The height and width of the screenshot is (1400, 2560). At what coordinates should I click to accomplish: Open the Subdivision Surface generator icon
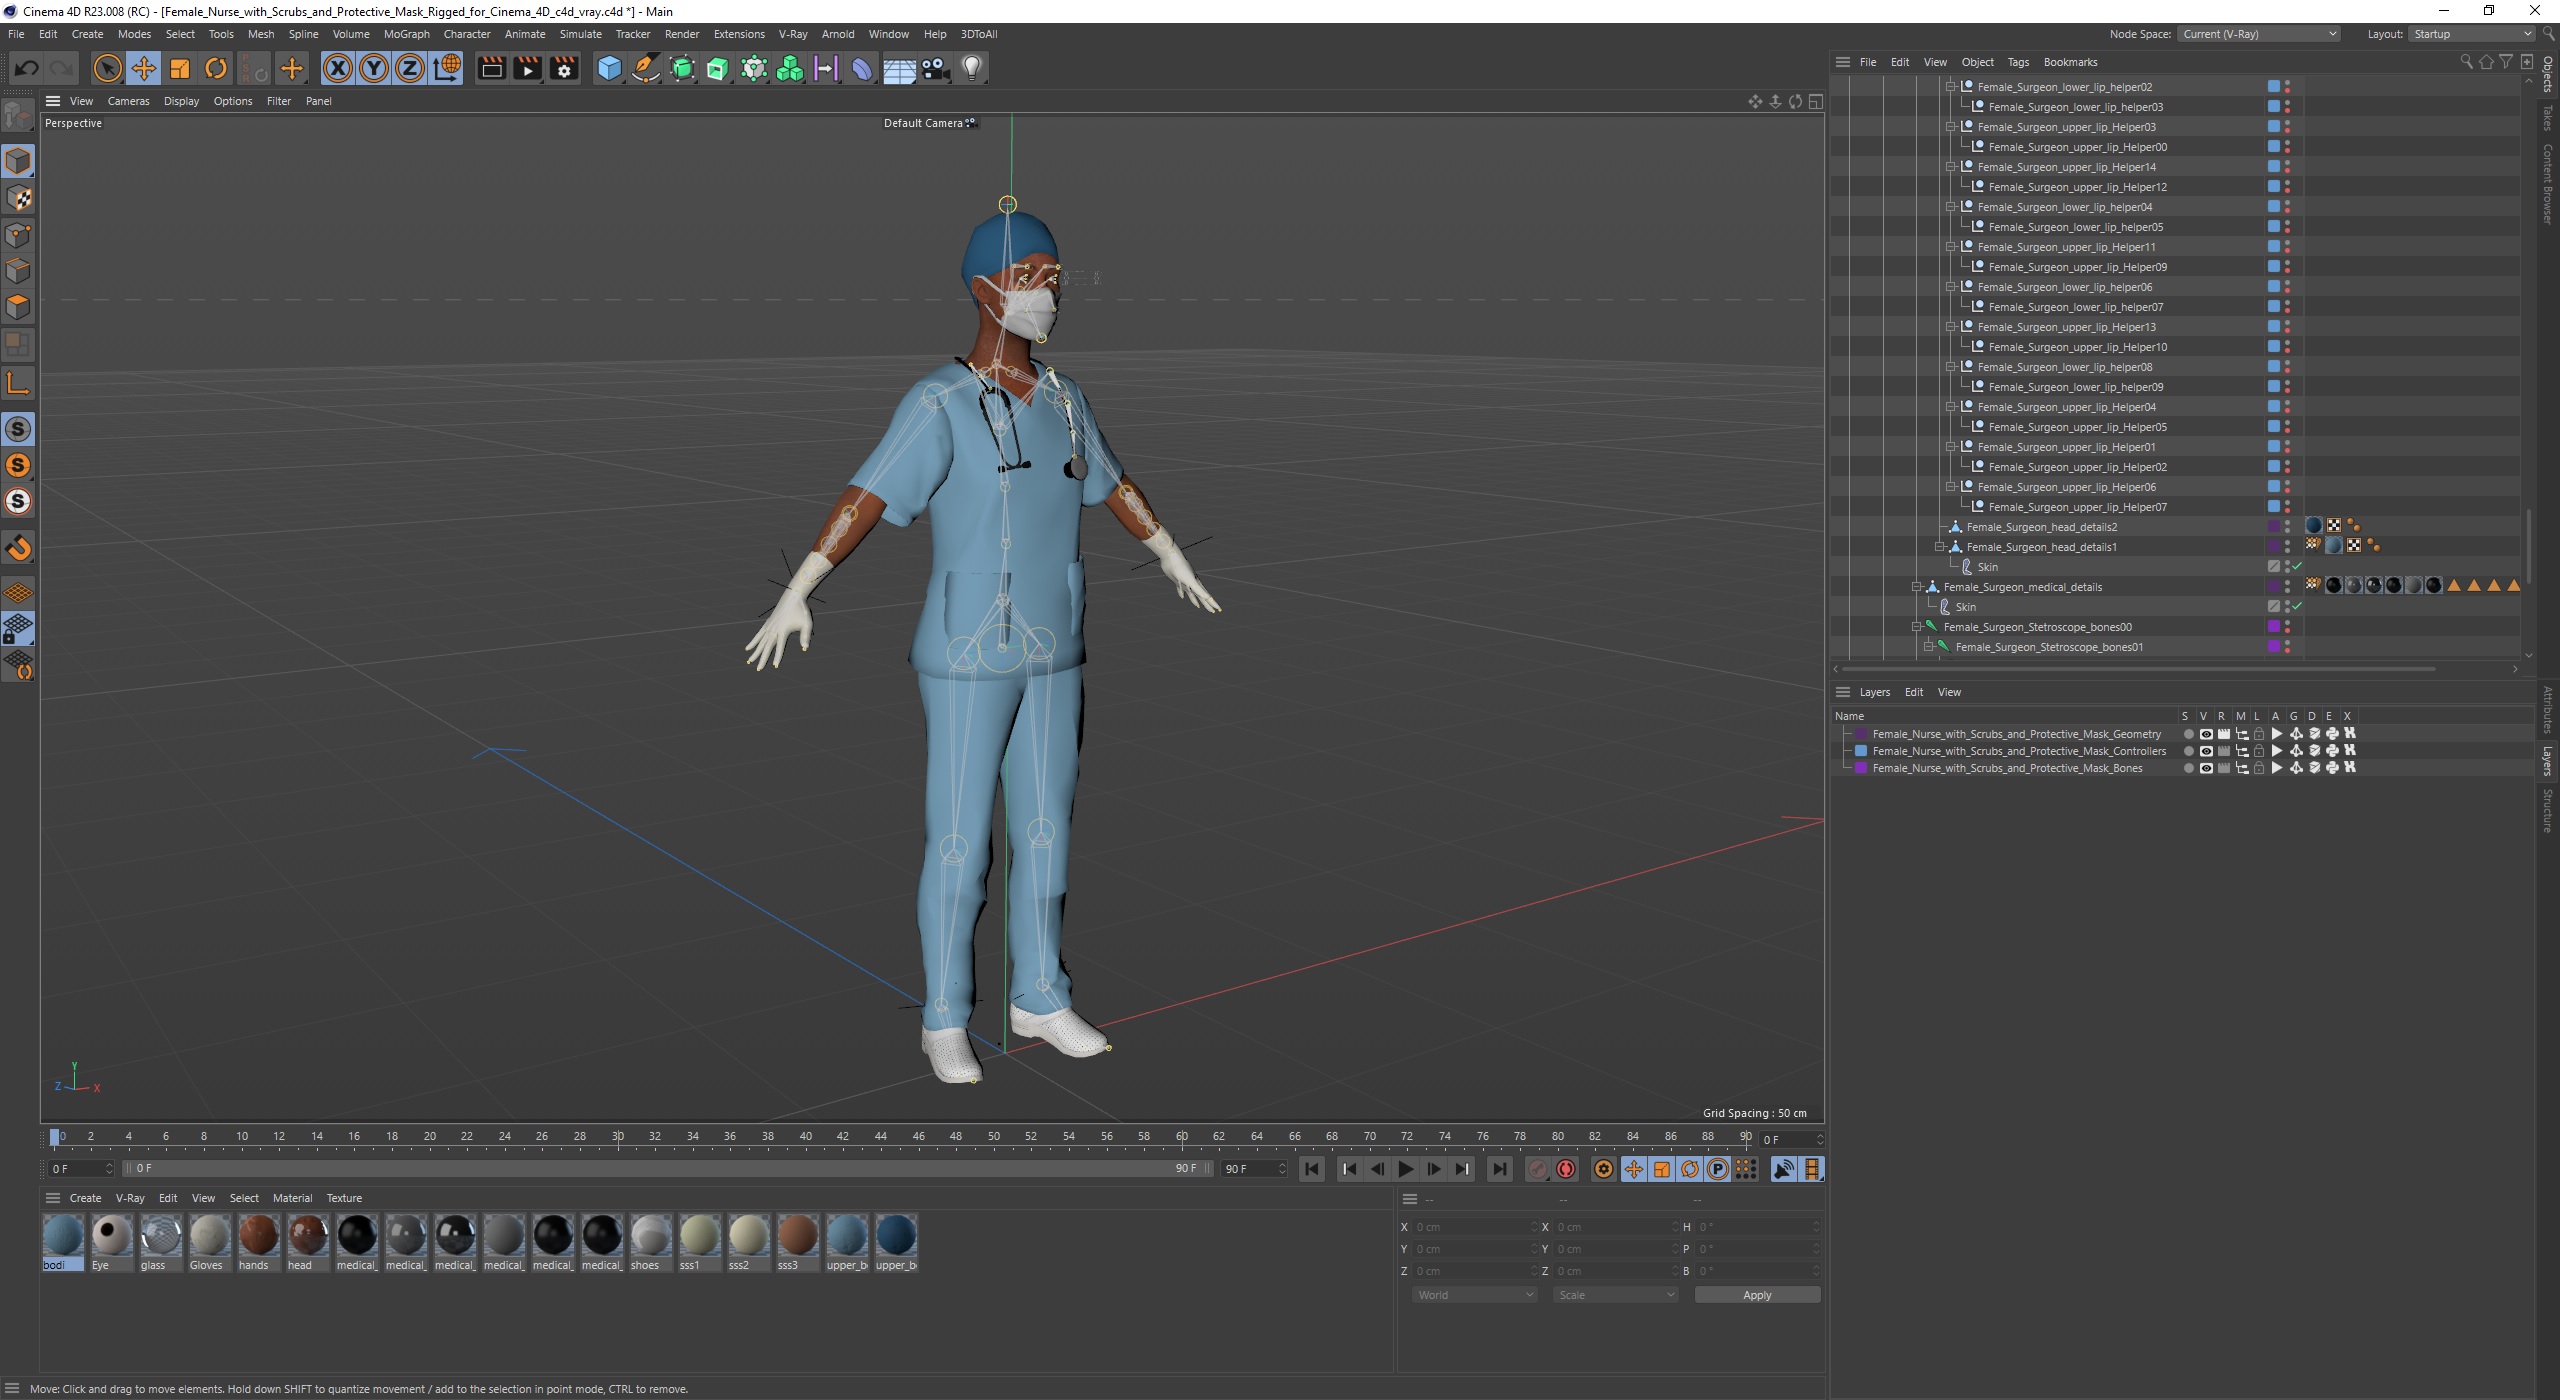coord(682,68)
